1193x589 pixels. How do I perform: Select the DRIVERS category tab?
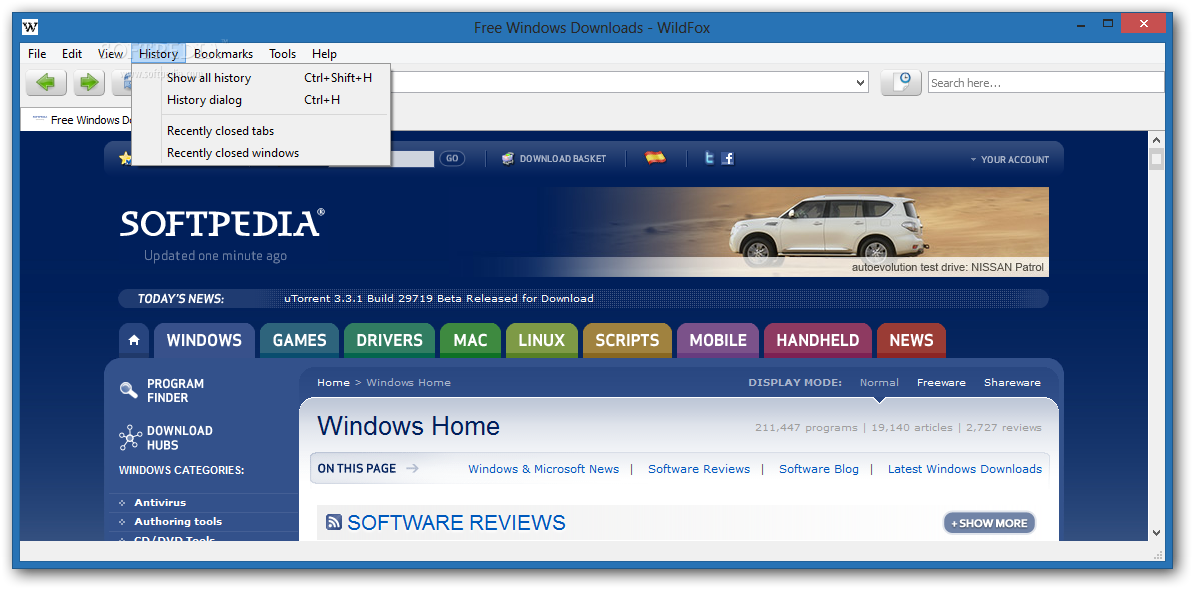pyautogui.click(x=389, y=341)
